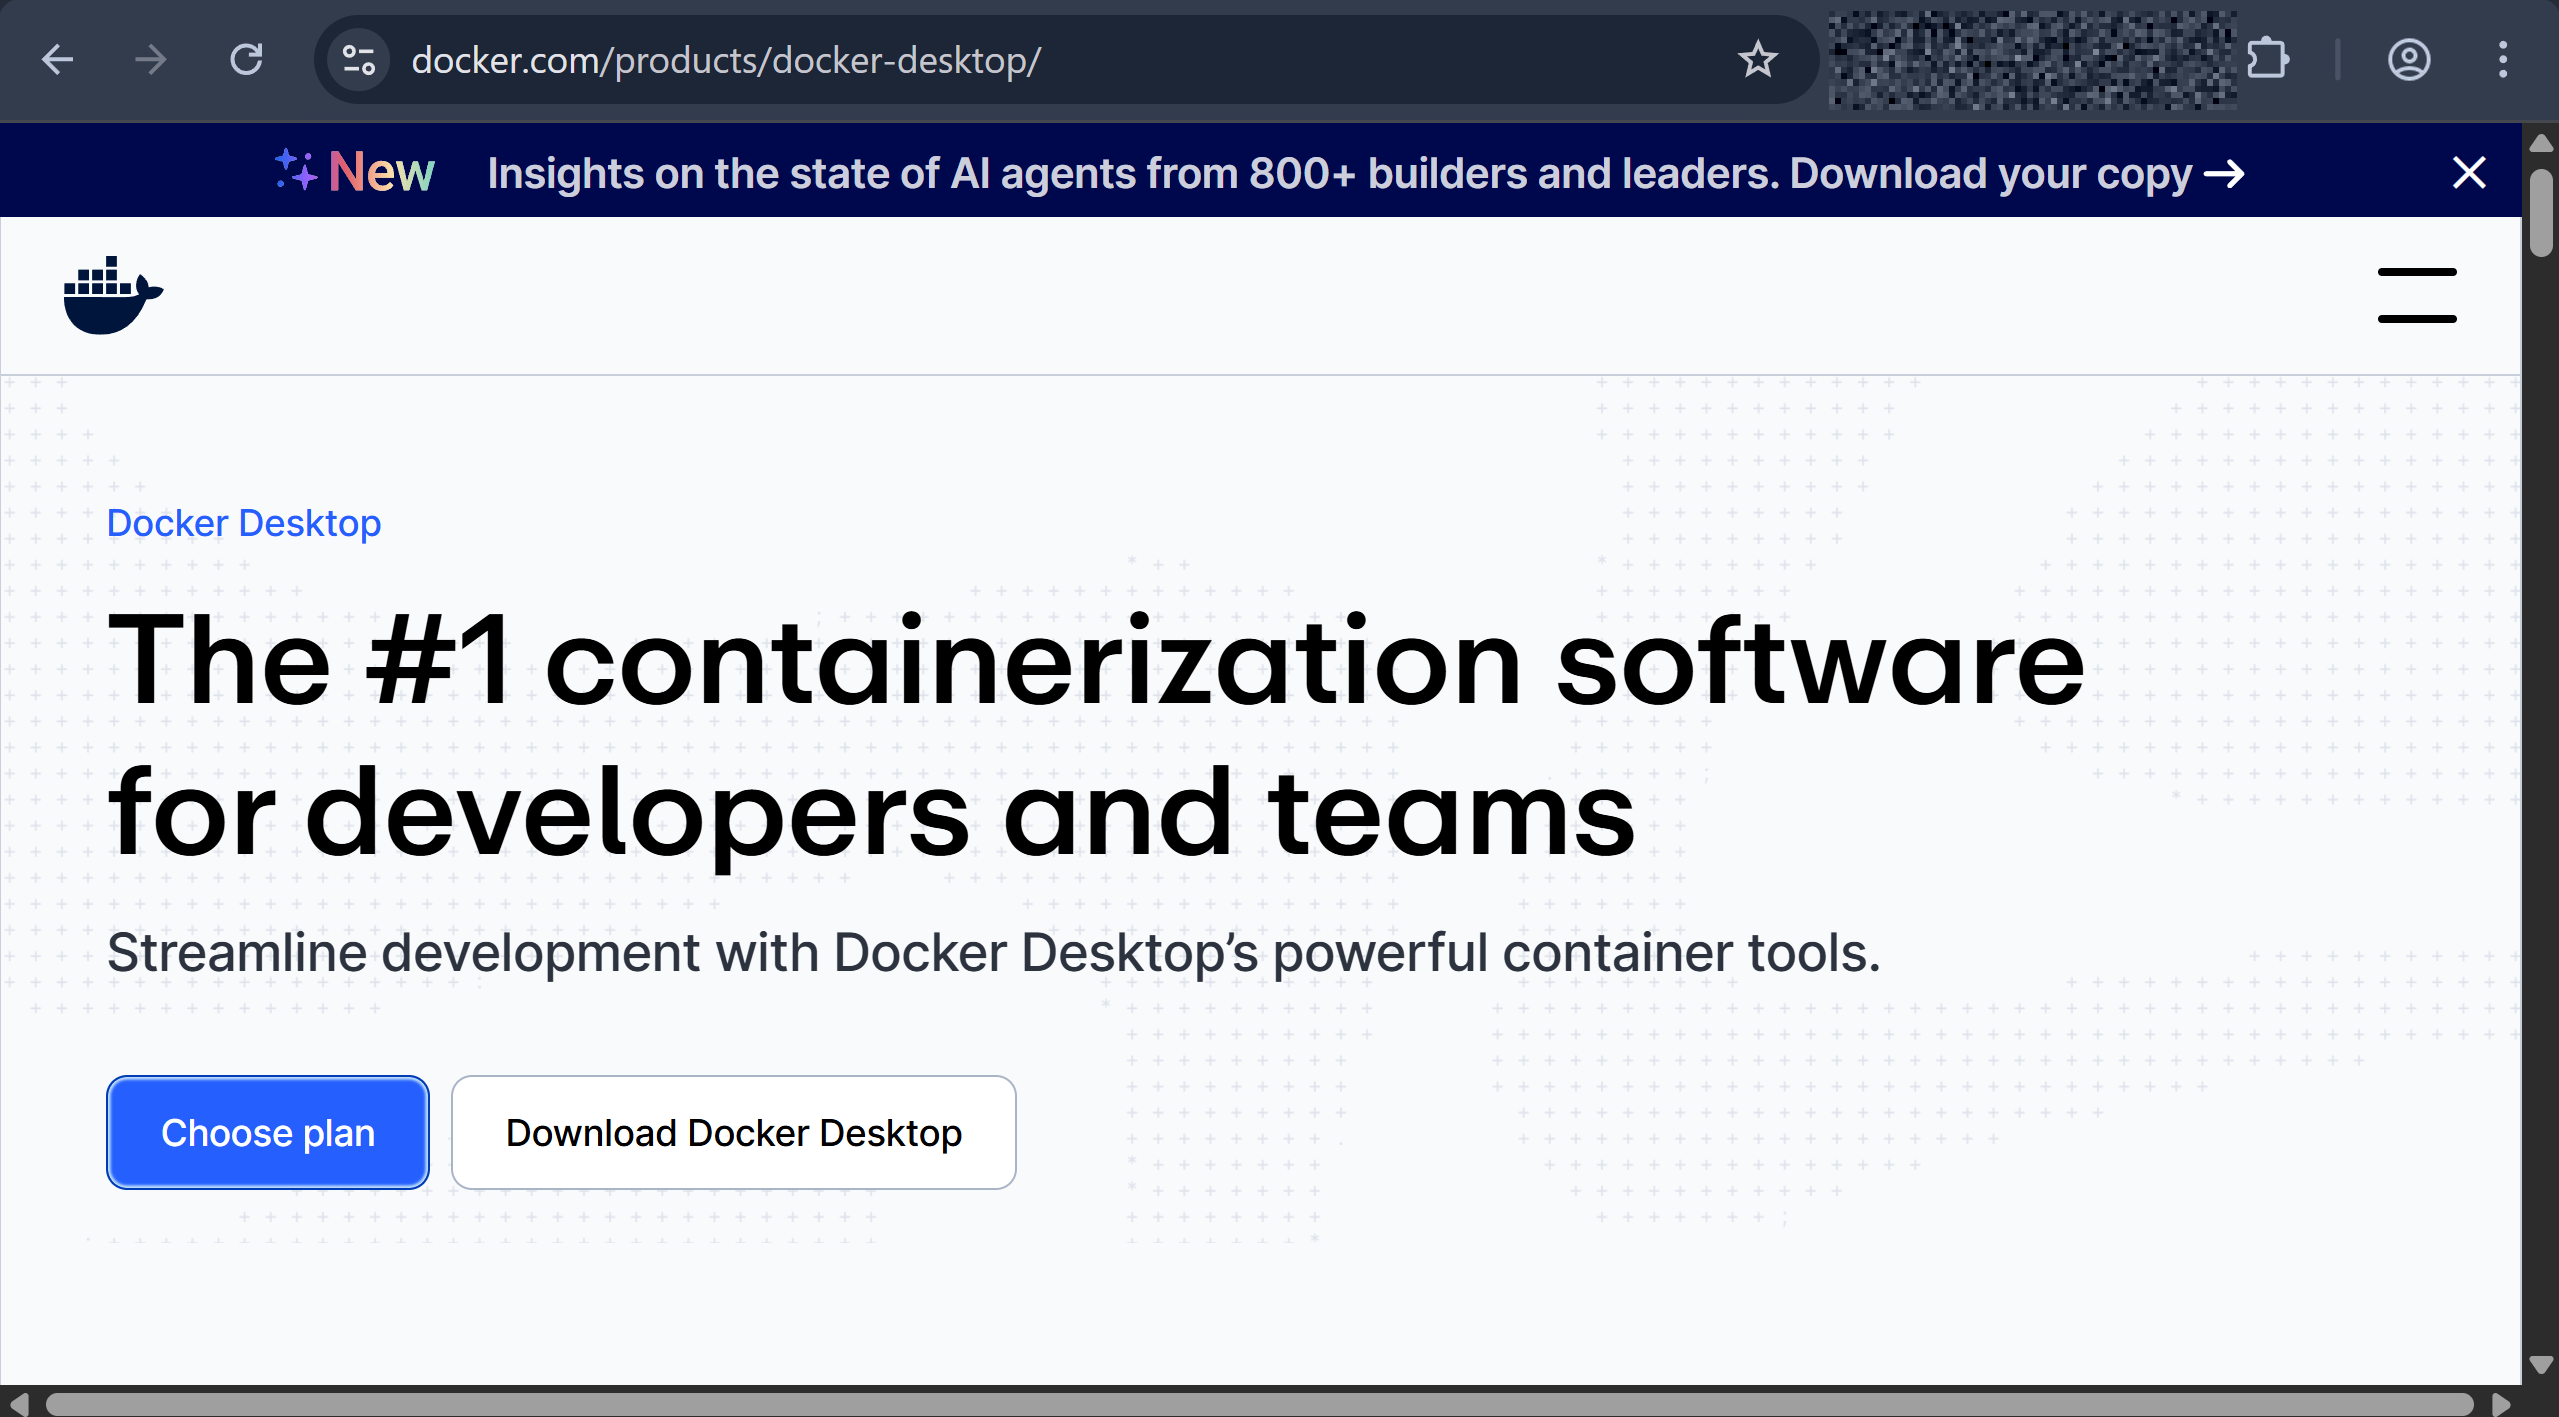Click the browser back arrow
The image size is (2559, 1417).
point(58,60)
